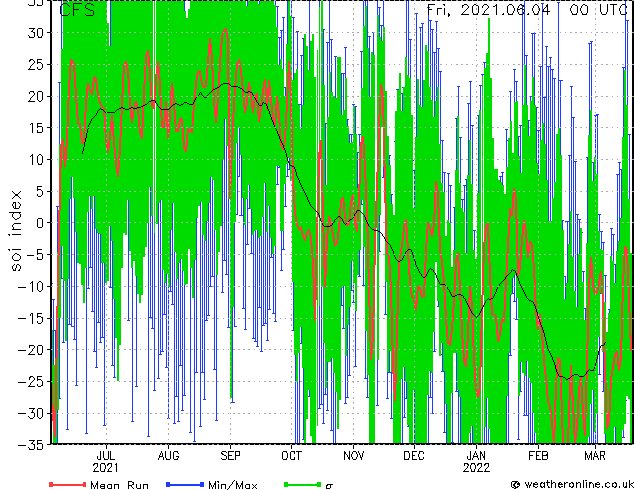Click the JUL 2021 x-axis label
The width and height of the screenshot is (634, 490).
(106, 462)
